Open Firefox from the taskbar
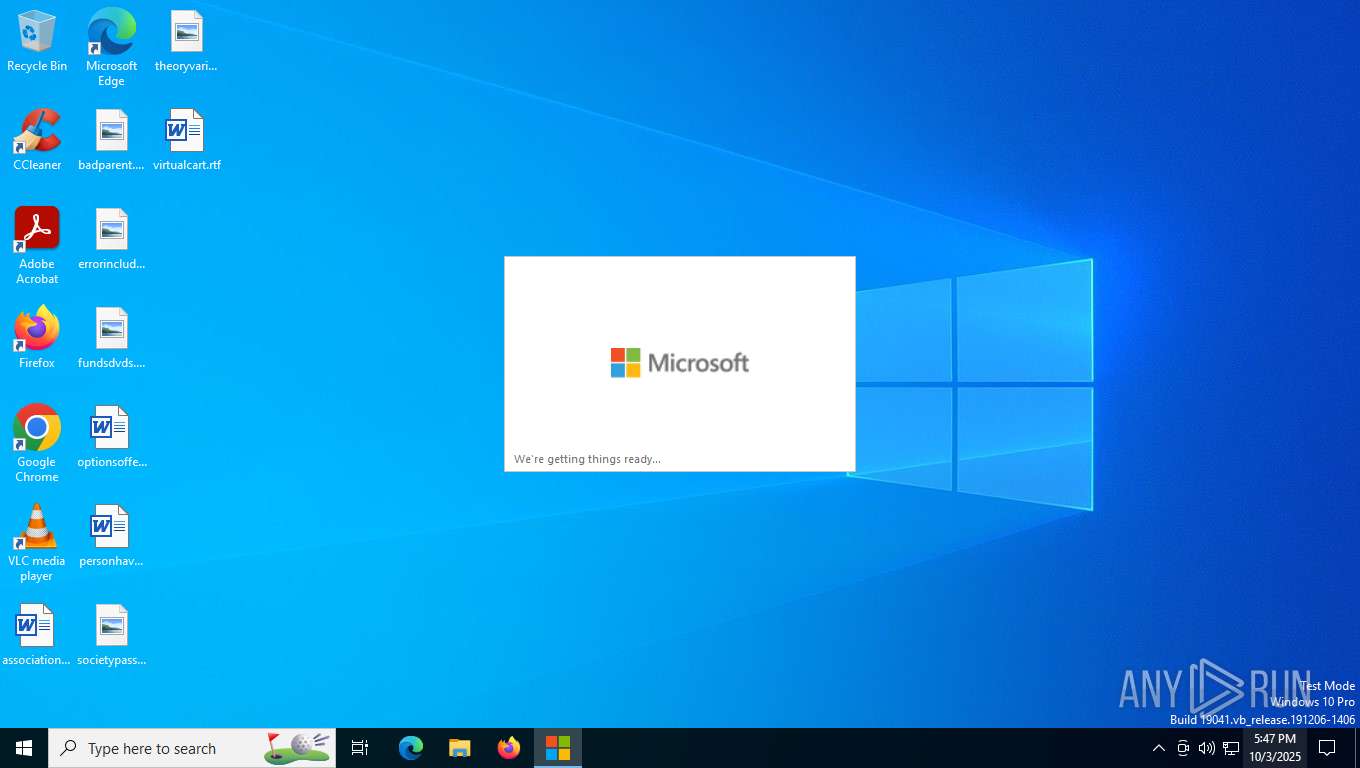 coord(508,748)
